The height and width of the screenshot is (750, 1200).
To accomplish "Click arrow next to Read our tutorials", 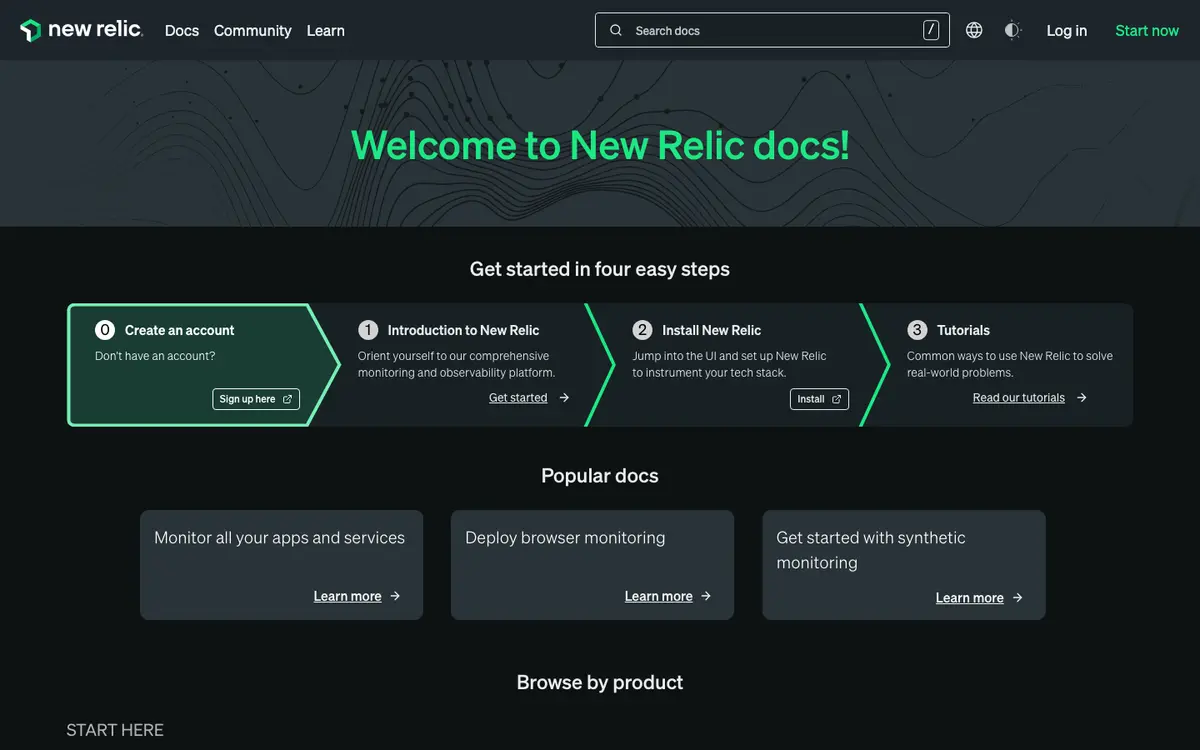I will point(1081,398).
